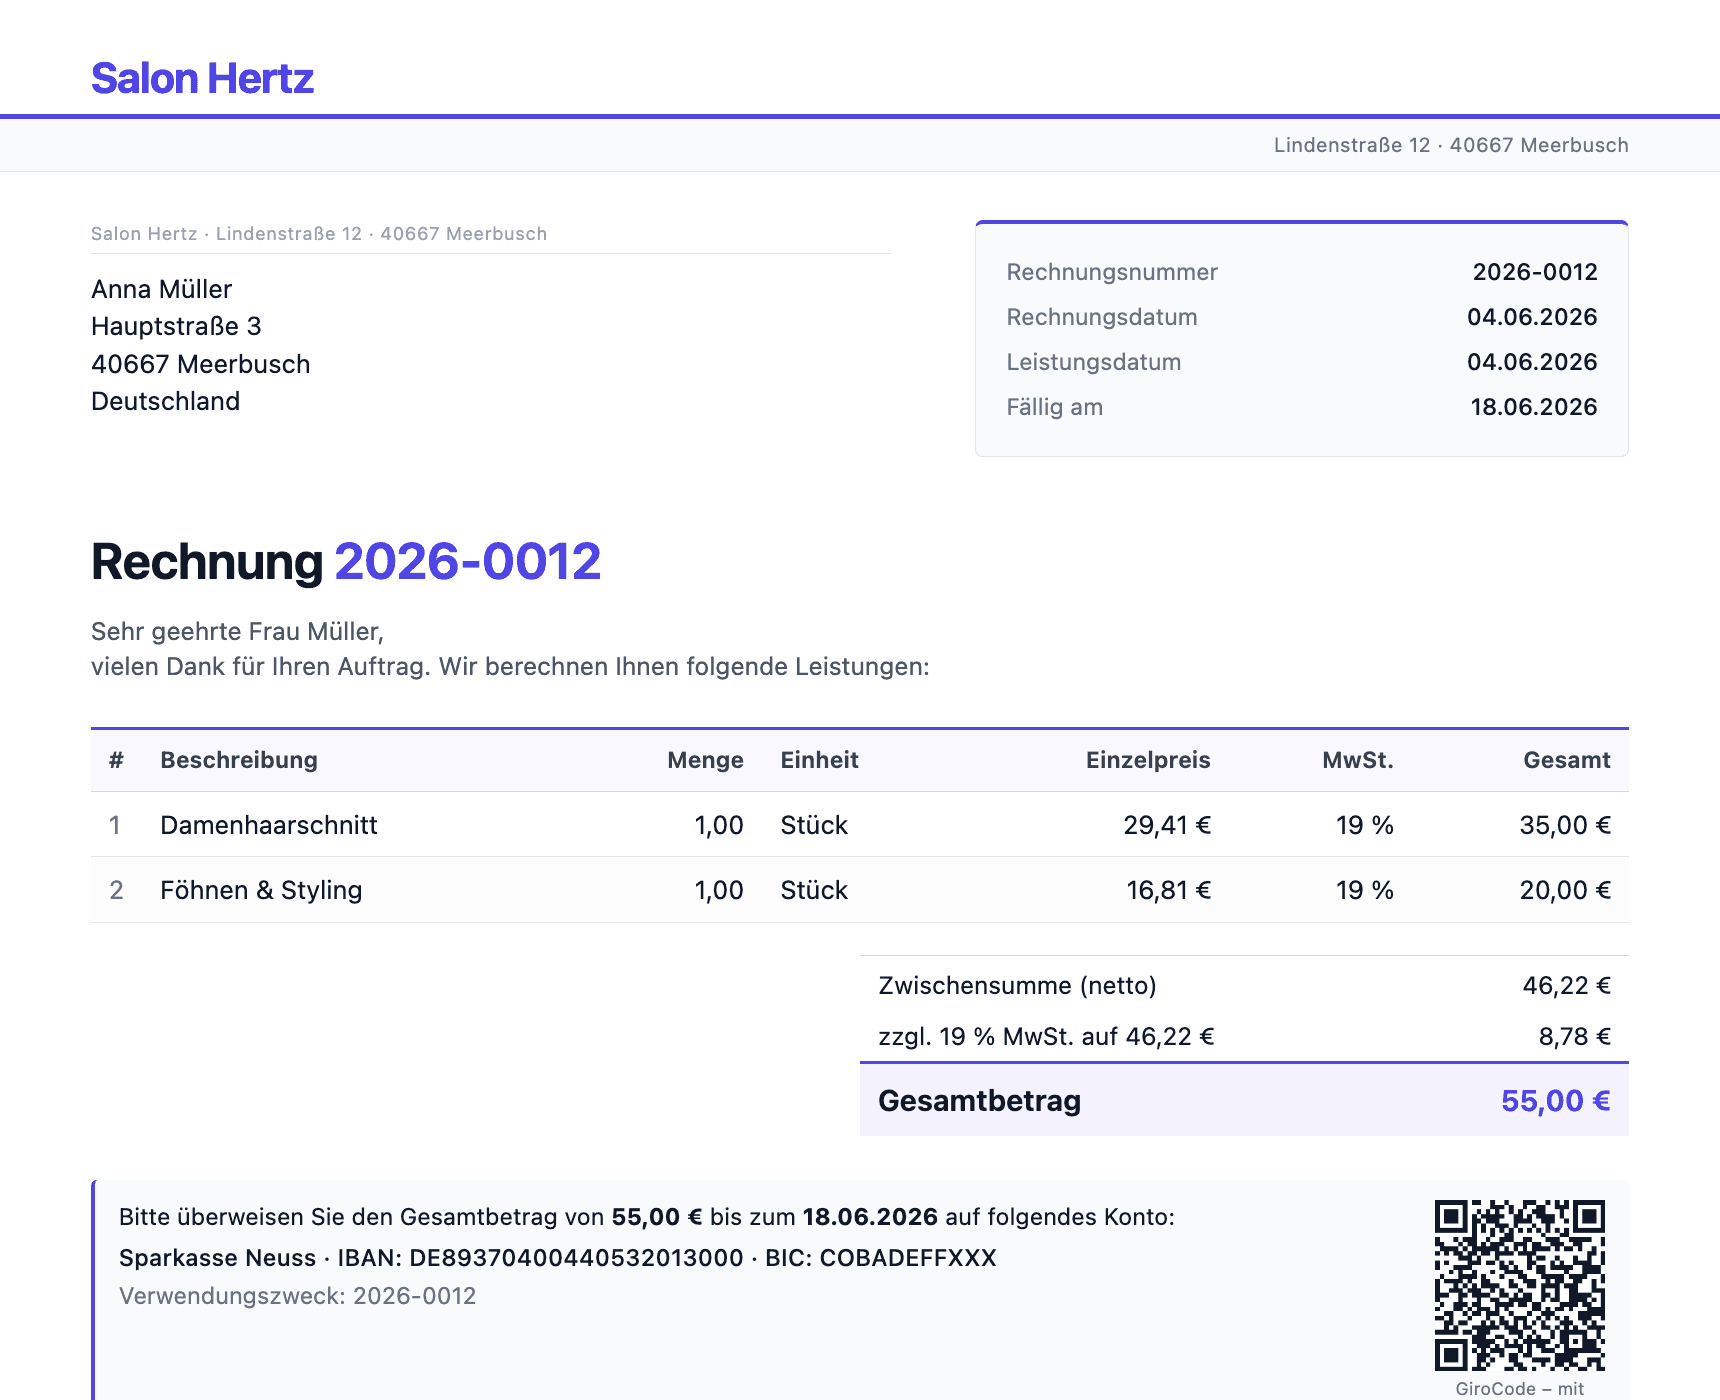Screen dimensions: 1720x1400
Task: Click the Zwischensumme (netto) label
Action: click(x=1017, y=986)
